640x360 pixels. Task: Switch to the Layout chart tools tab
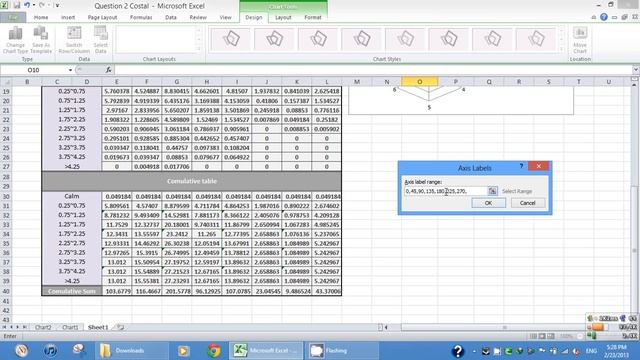[283, 17]
